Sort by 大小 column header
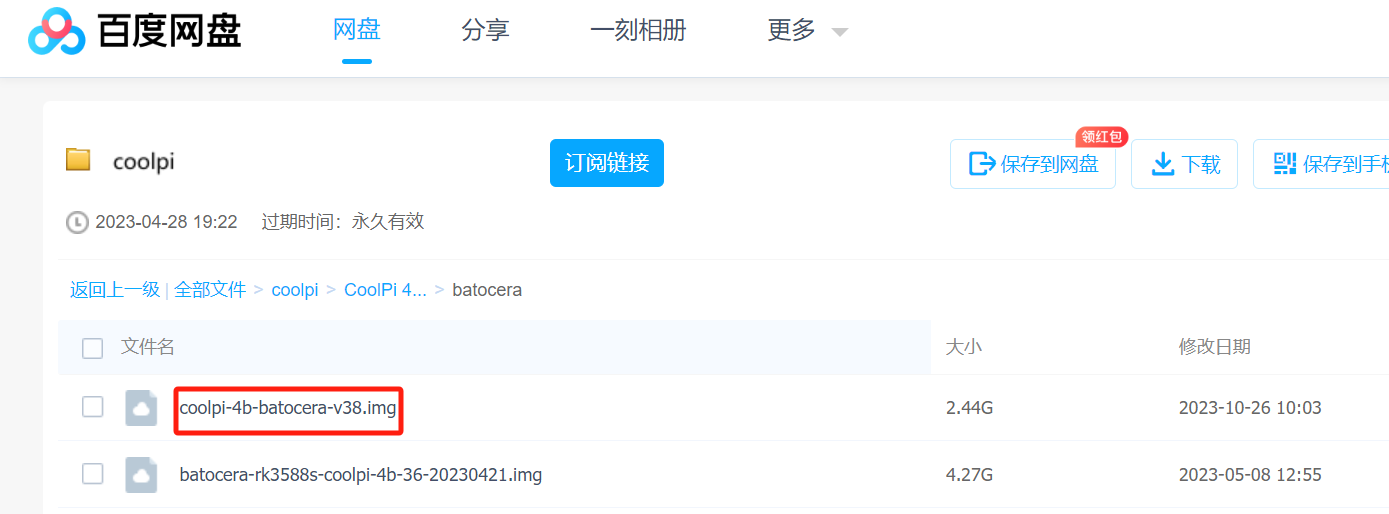The width and height of the screenshot is (1389, 514). coord(964,347)
